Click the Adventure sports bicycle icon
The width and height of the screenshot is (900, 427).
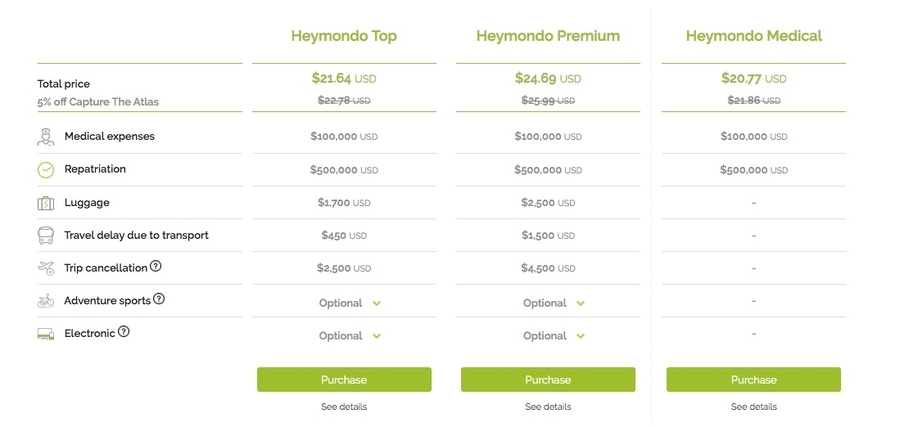coord(46,300)
